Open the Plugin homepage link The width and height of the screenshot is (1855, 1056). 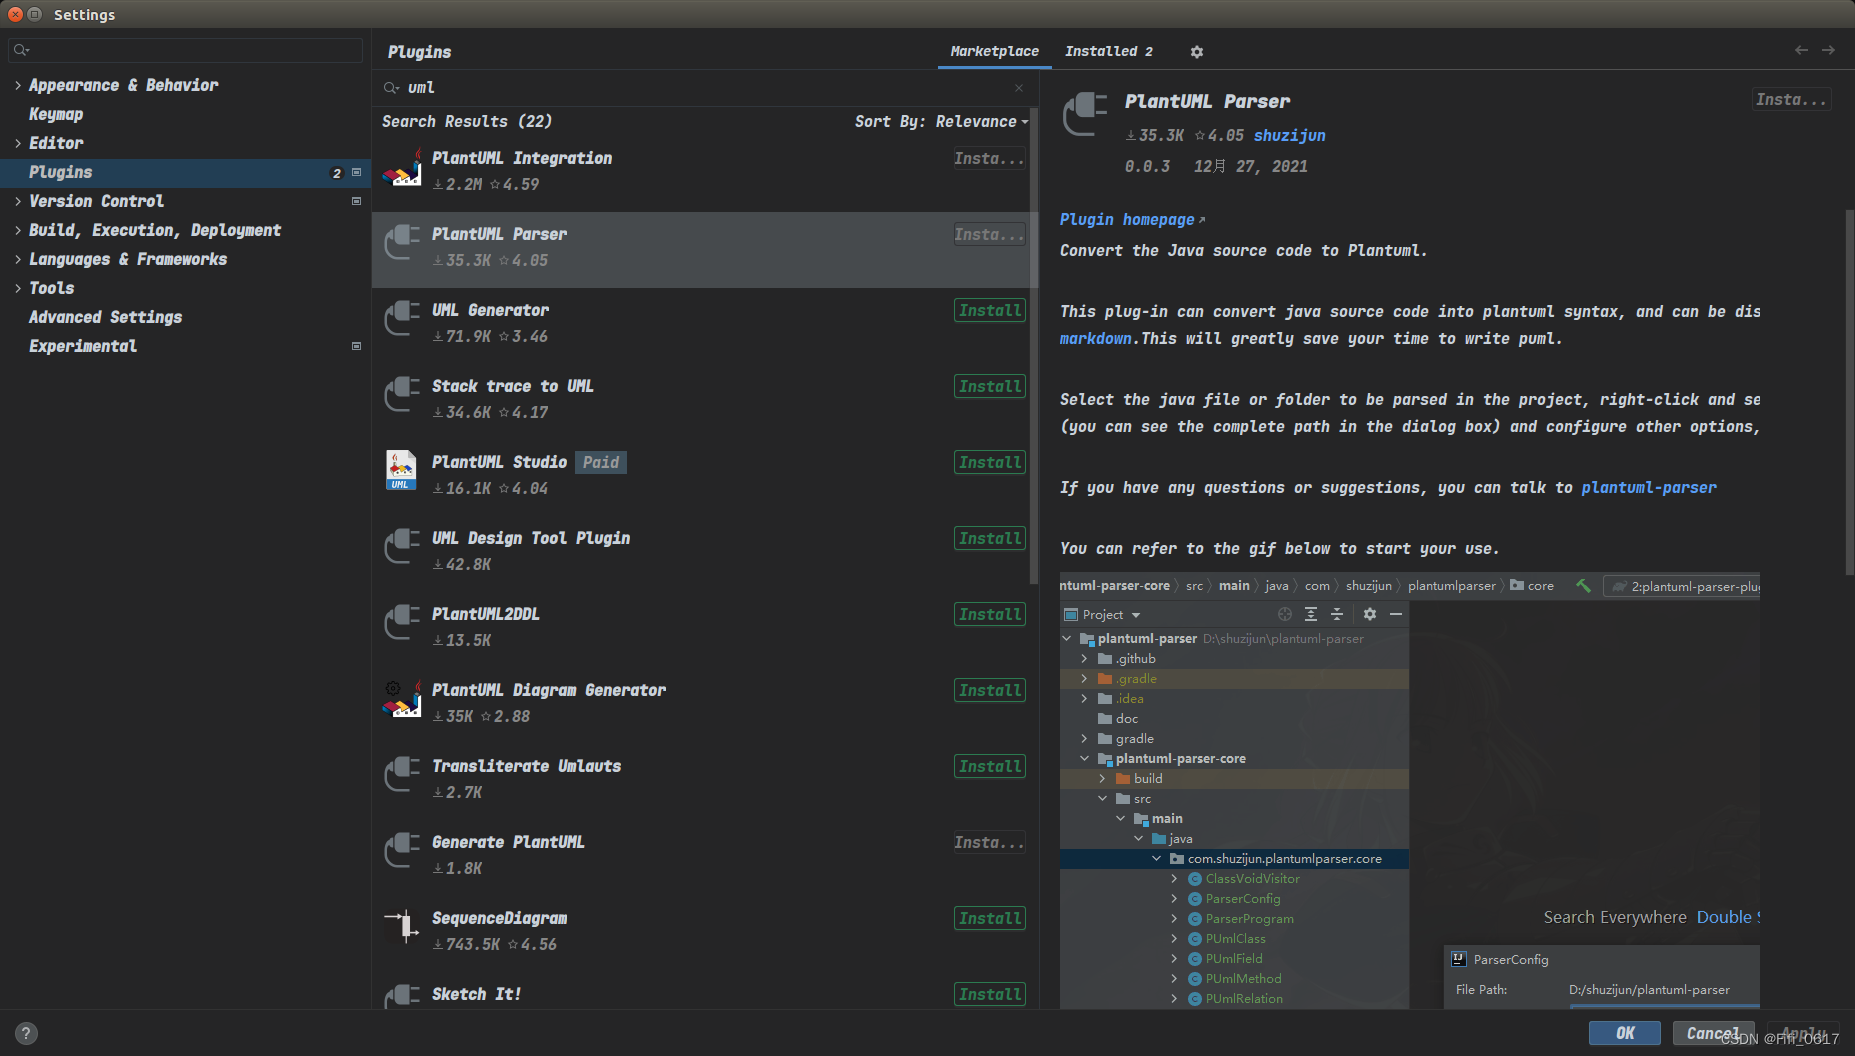(x=1132, y=220)
